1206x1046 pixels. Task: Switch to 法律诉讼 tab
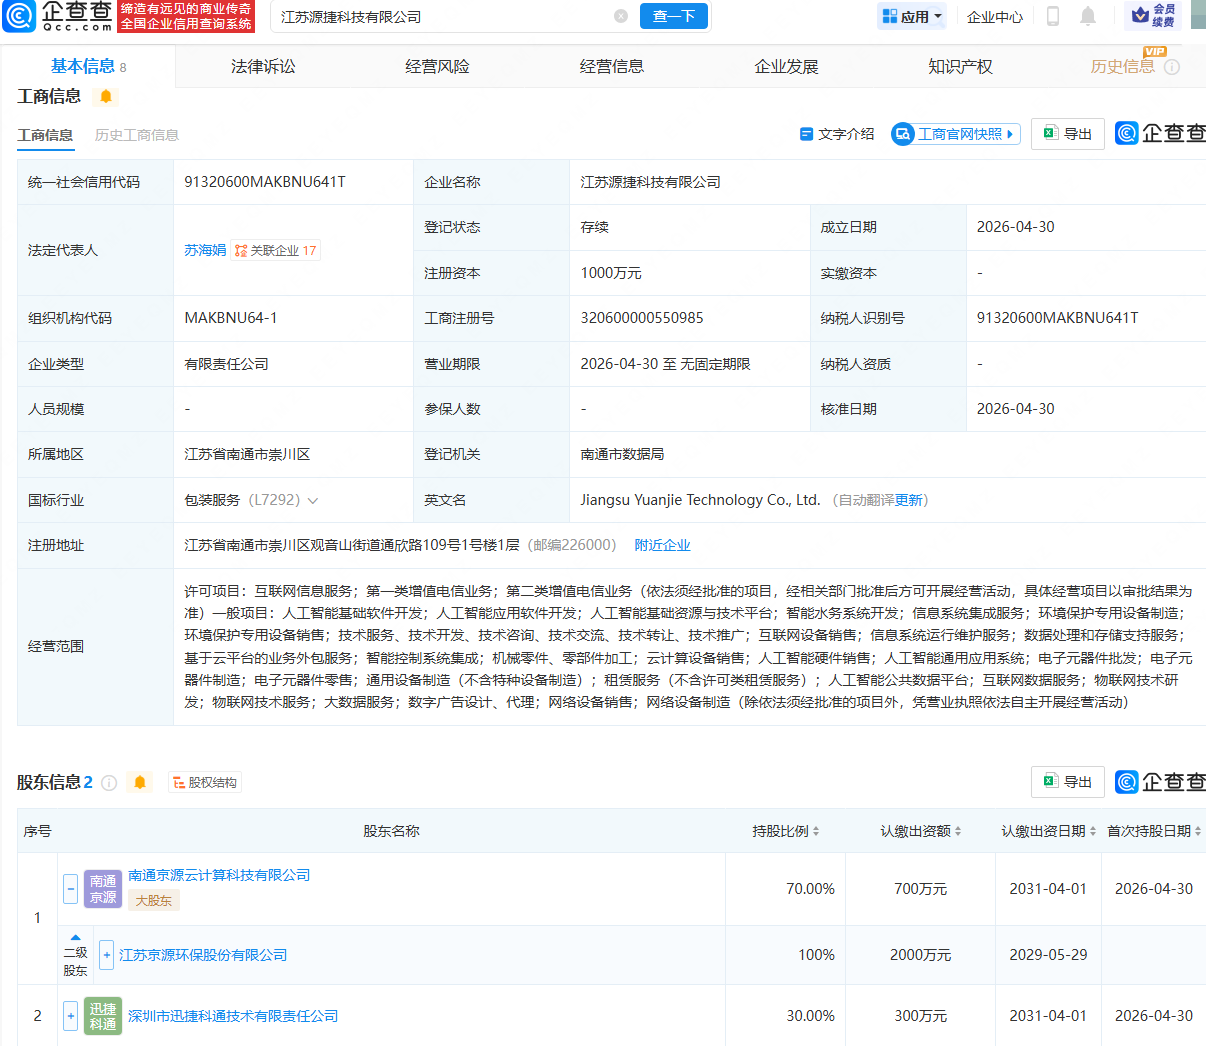(x=263, y=66)
